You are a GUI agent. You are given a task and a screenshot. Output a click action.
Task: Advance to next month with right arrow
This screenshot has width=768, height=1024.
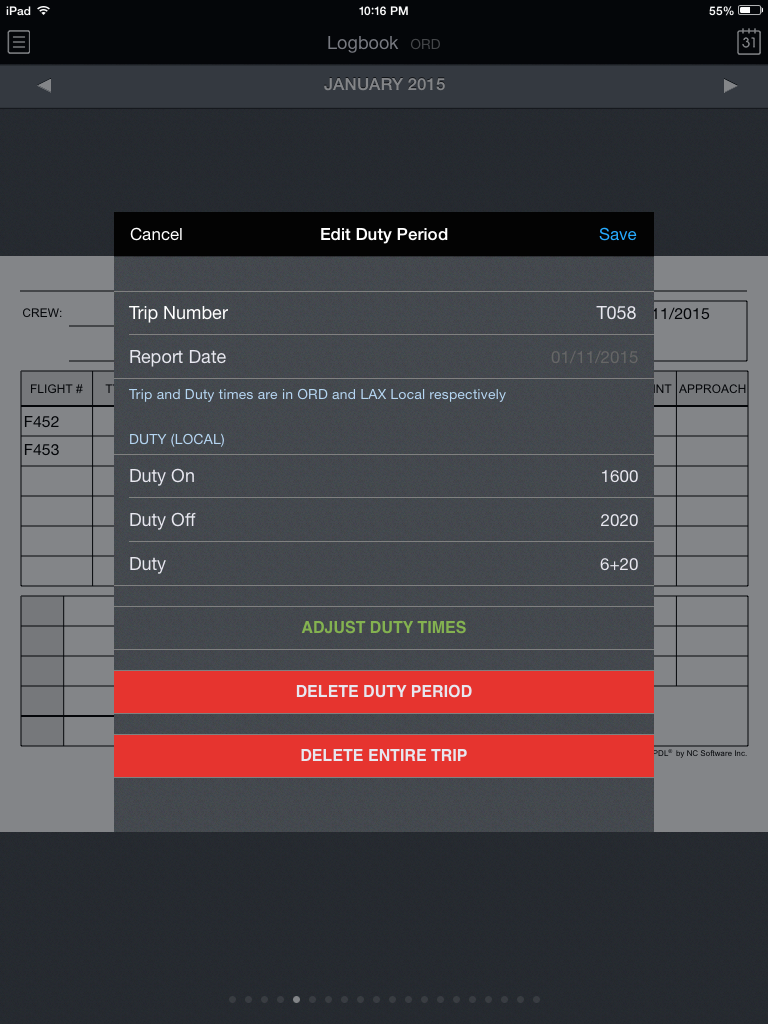point(730,85)
